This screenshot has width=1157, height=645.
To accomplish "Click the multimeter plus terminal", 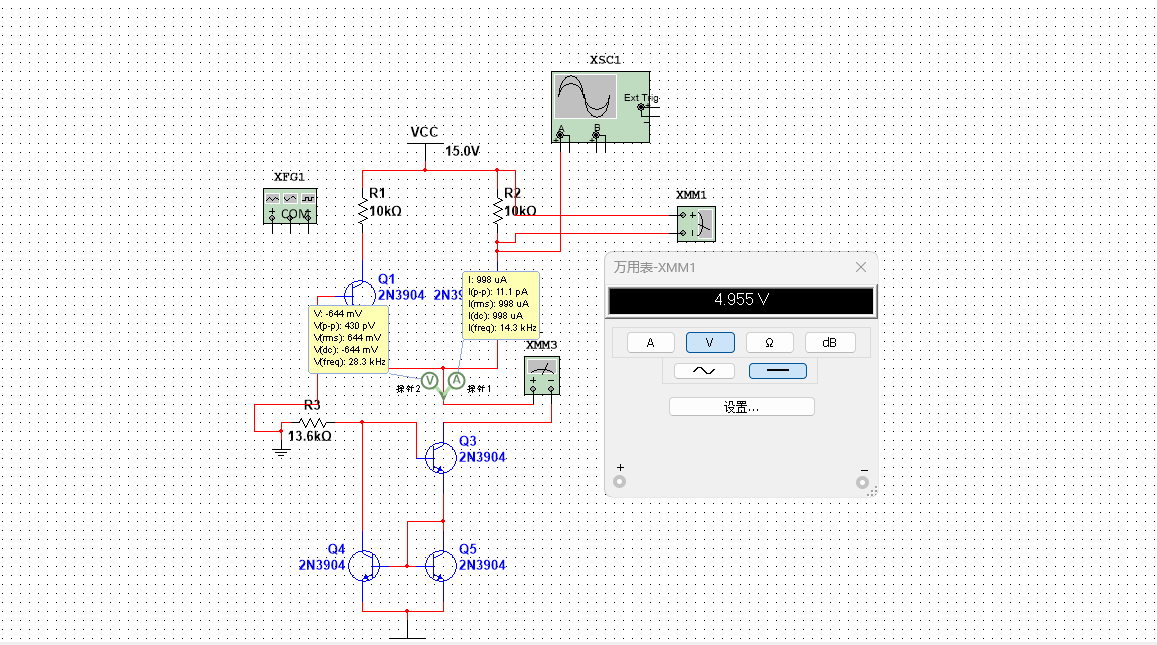I will (620, 481).
